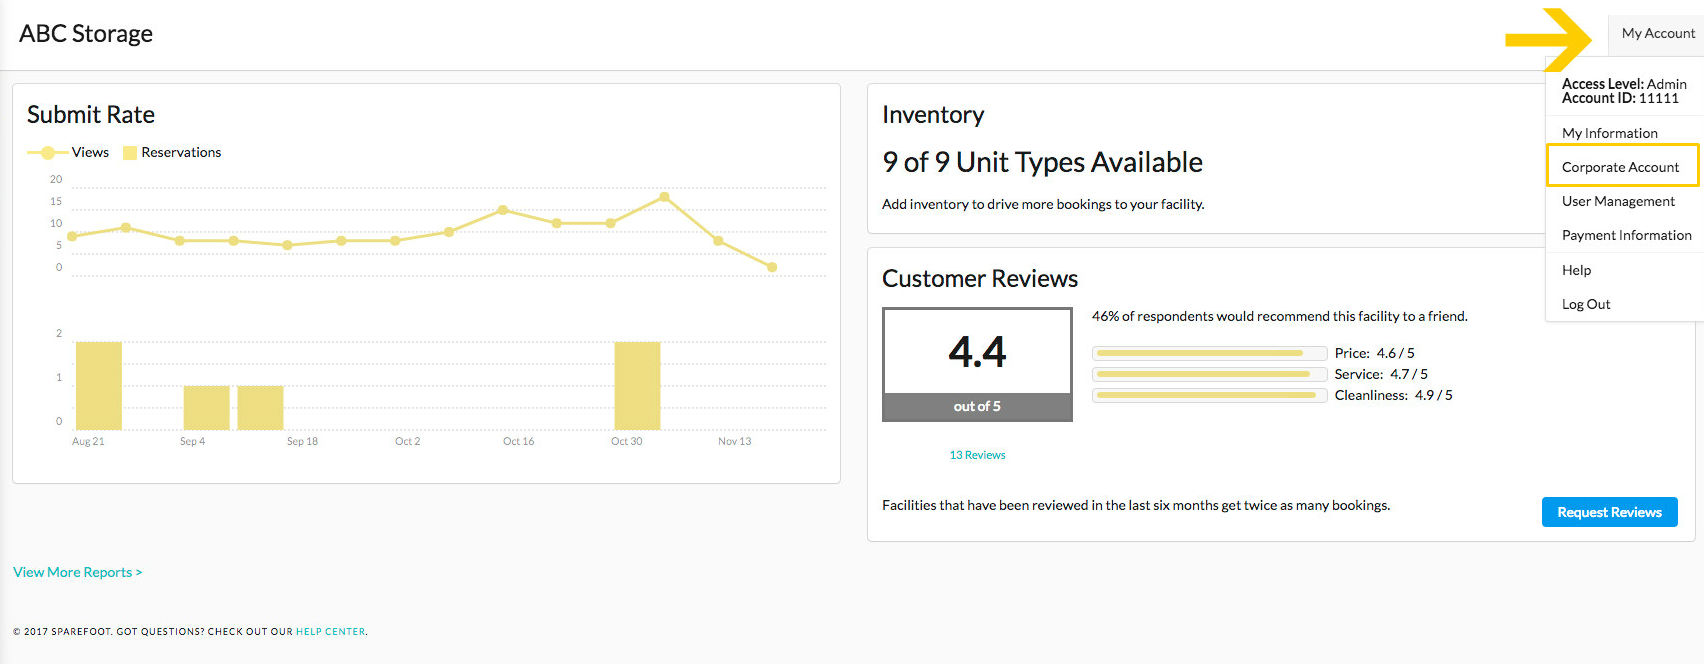Click '9 of 9 Unit Types Available' text
The width and height of the screenshot is (1704, 664).
1042,162
